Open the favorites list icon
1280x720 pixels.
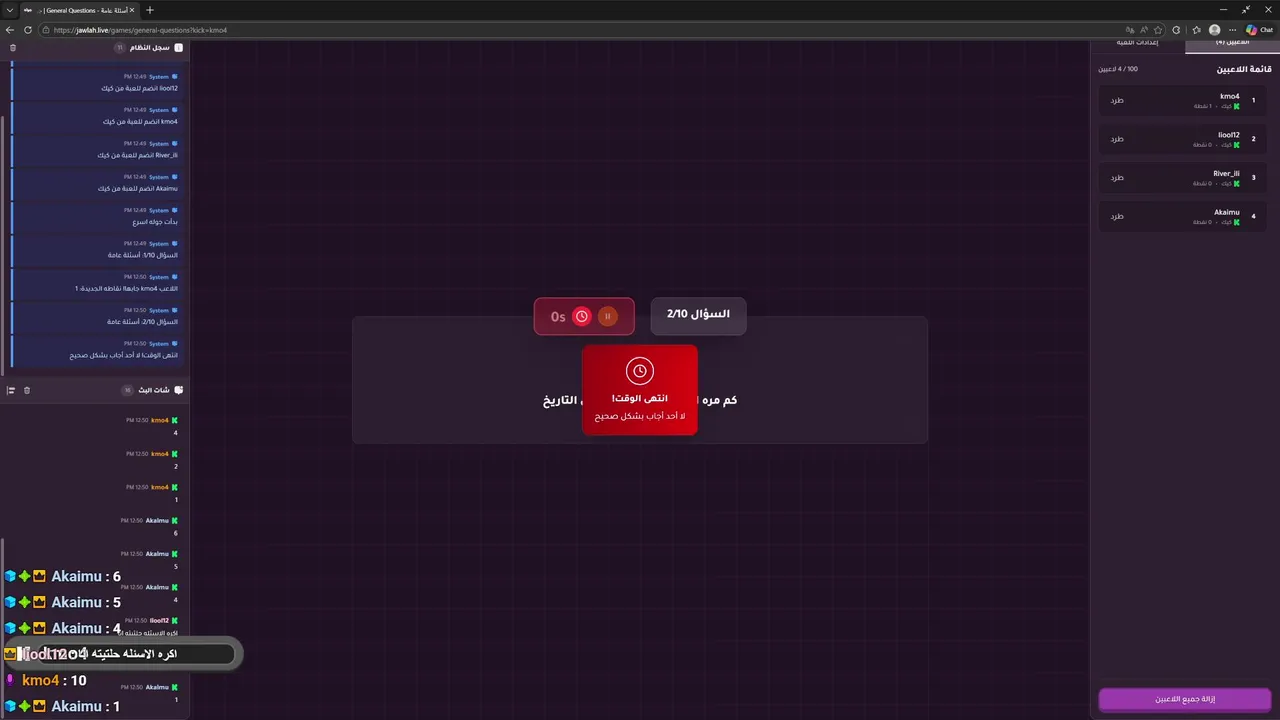coord(1197,30)
